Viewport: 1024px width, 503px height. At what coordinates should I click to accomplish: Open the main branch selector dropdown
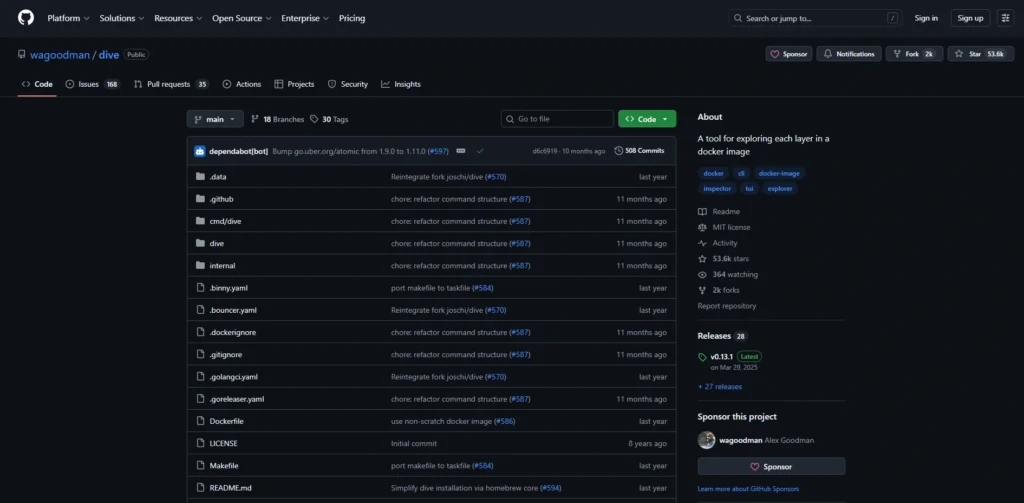[x=215, y=119]
